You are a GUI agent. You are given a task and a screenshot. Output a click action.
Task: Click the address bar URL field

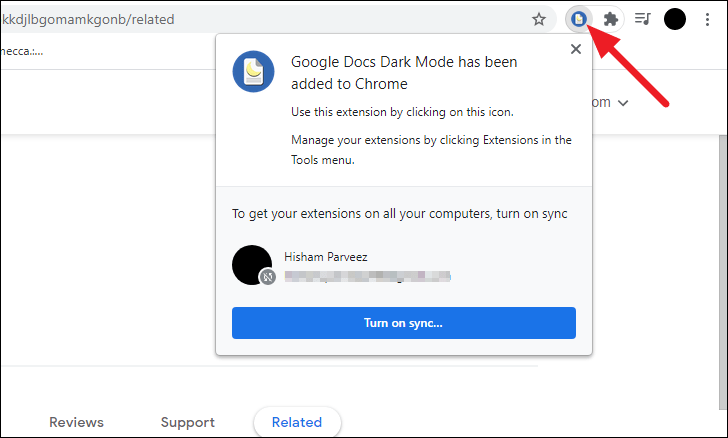(x=250, y=18)
